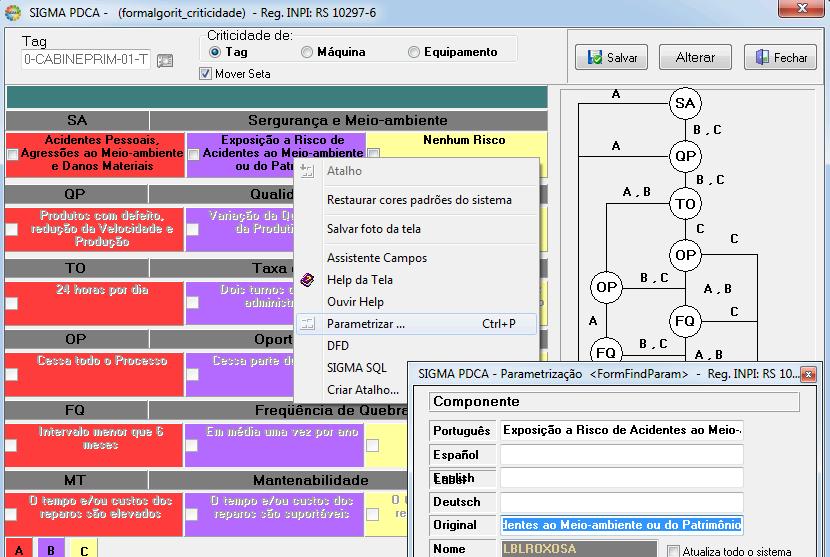830x557 pixels.
Task: Select Ouvir Help in the context menu
Action: tap(355, 302)
